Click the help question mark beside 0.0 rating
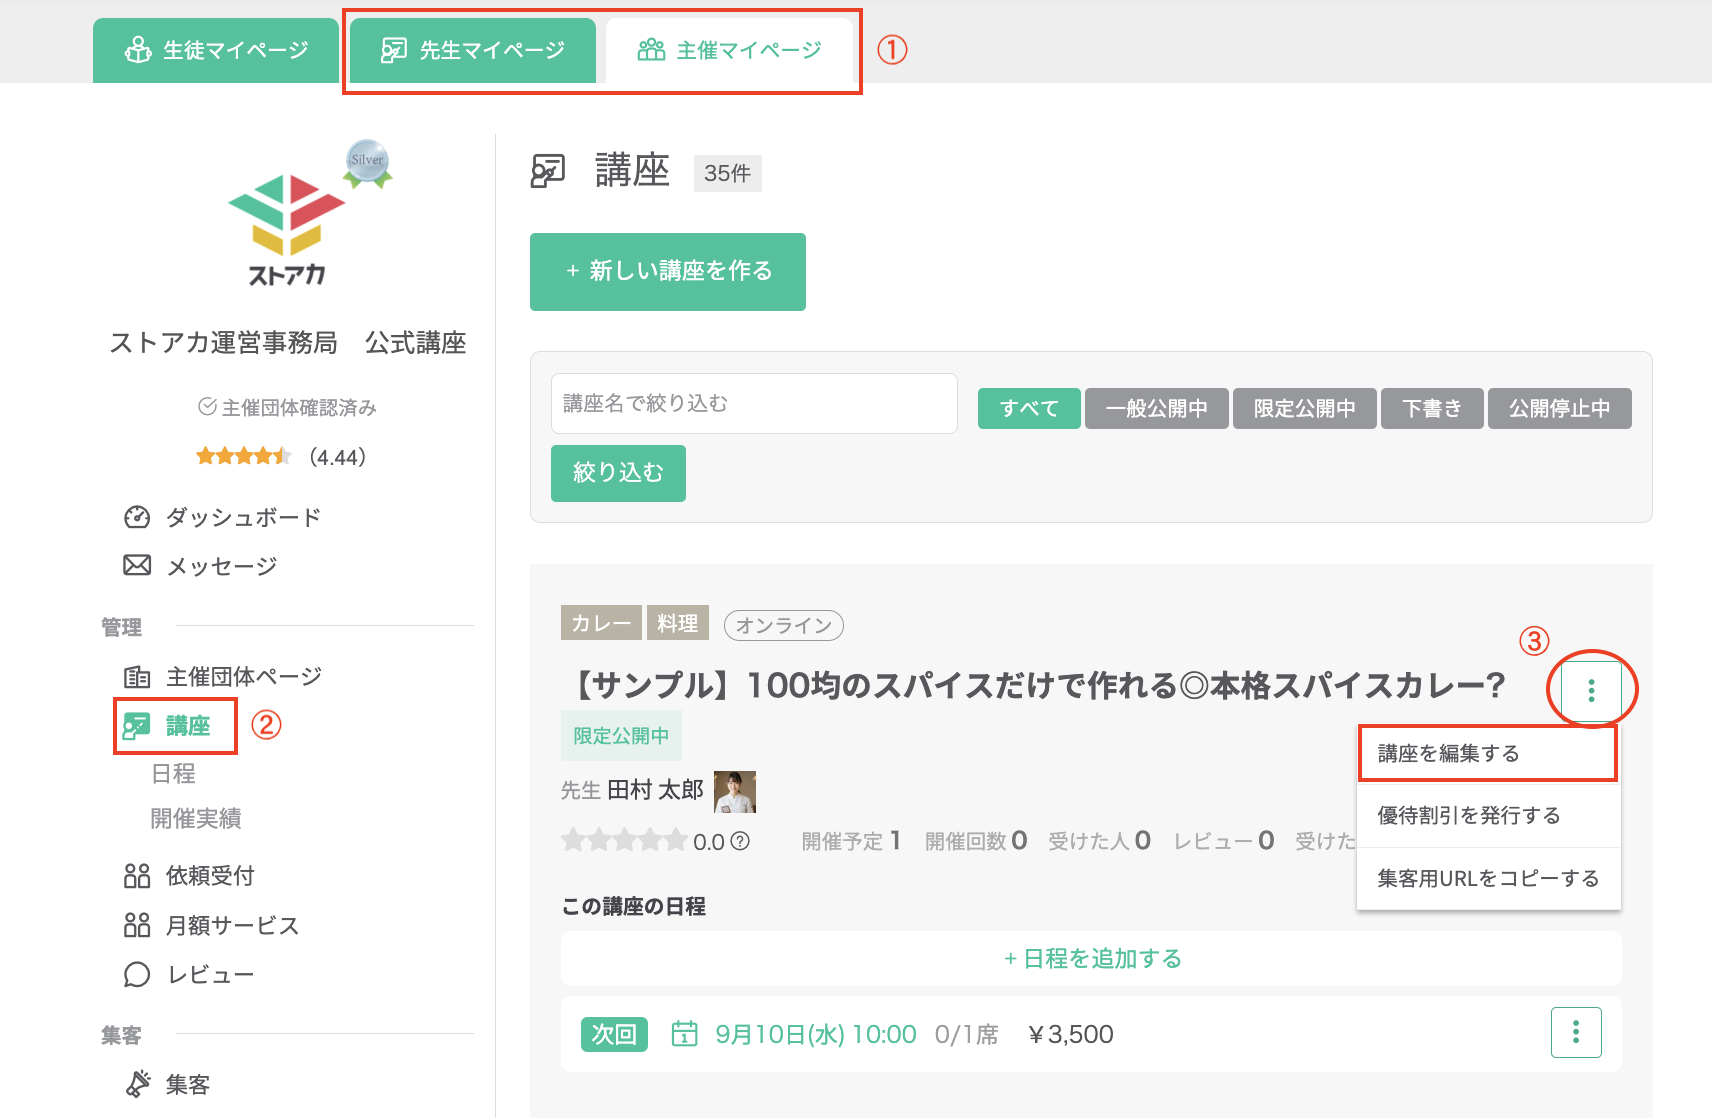Viewport: 1712px width, 1118px height. click(x=740, y=841)
